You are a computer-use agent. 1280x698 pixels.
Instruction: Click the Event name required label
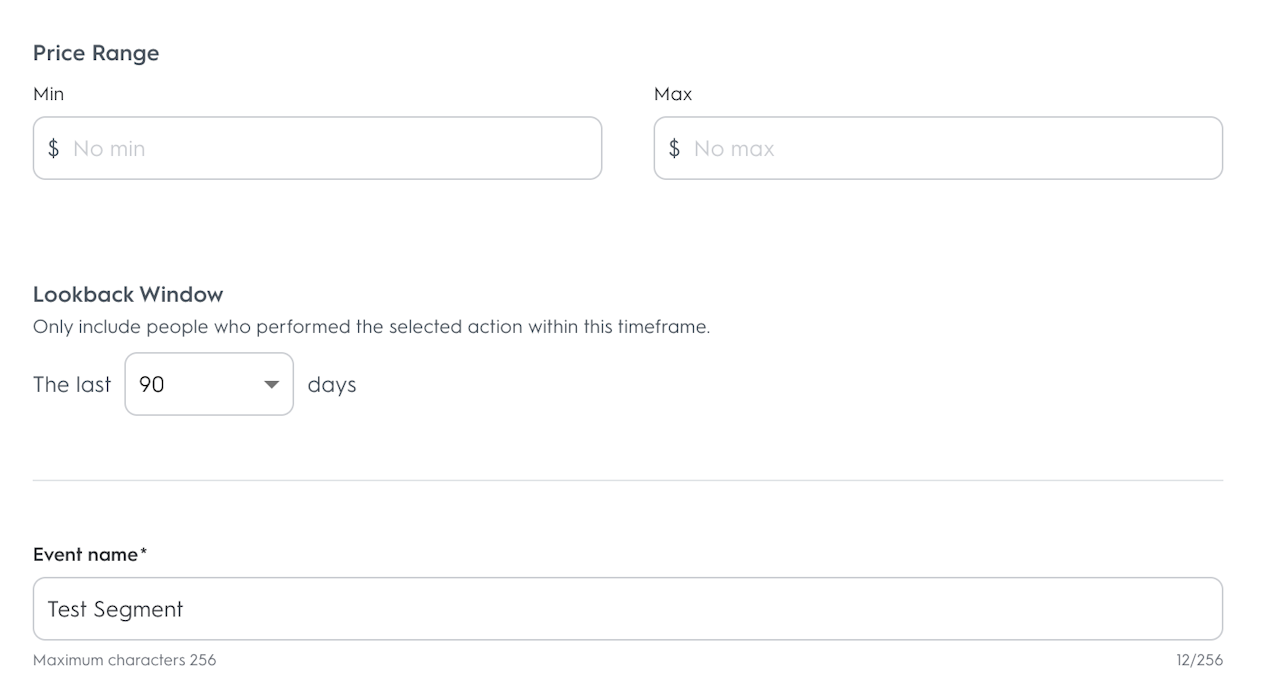(x=90, y=554)
